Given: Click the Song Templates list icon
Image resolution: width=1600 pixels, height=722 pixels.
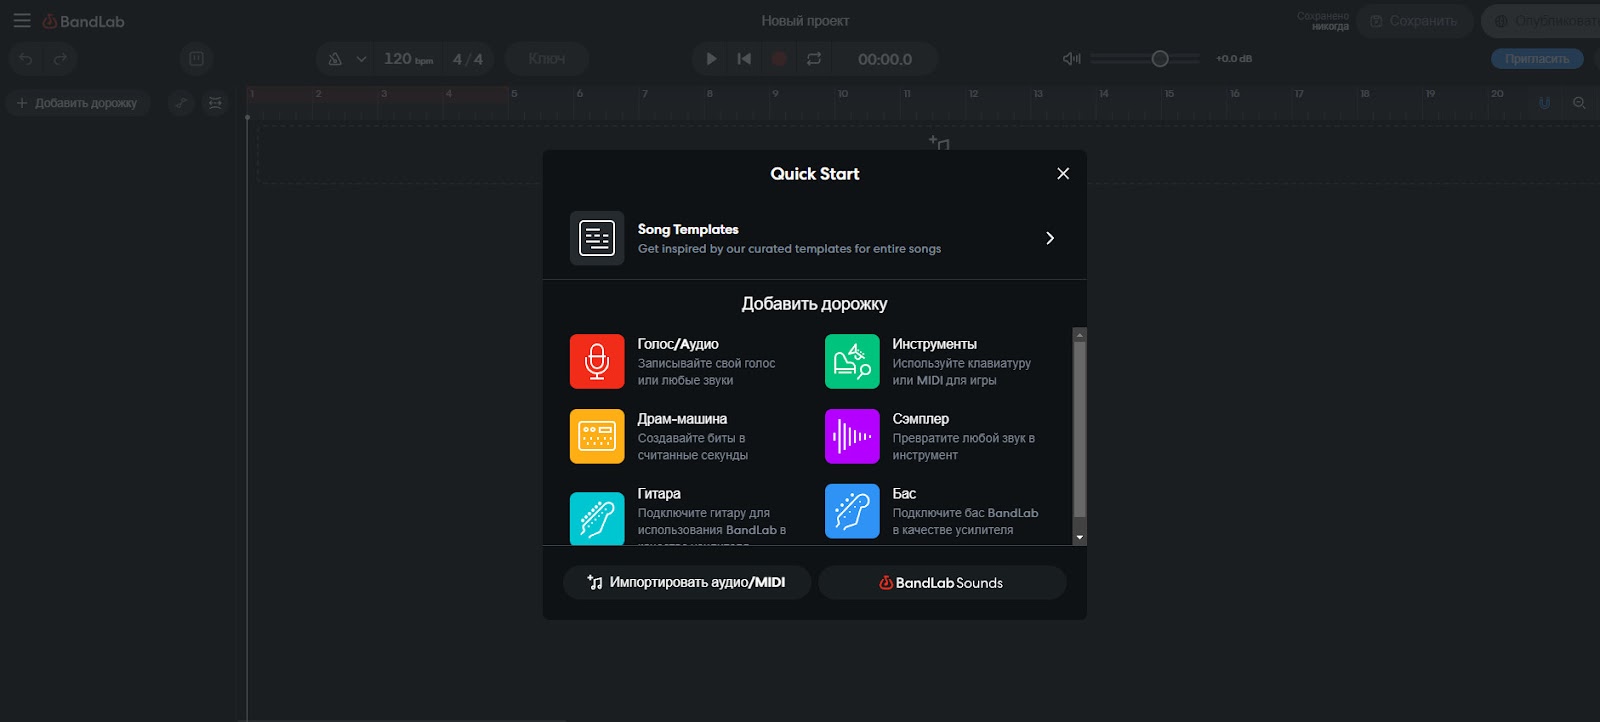Looking at the screenshot, I should pyautogui.click(x=597, y=238).
